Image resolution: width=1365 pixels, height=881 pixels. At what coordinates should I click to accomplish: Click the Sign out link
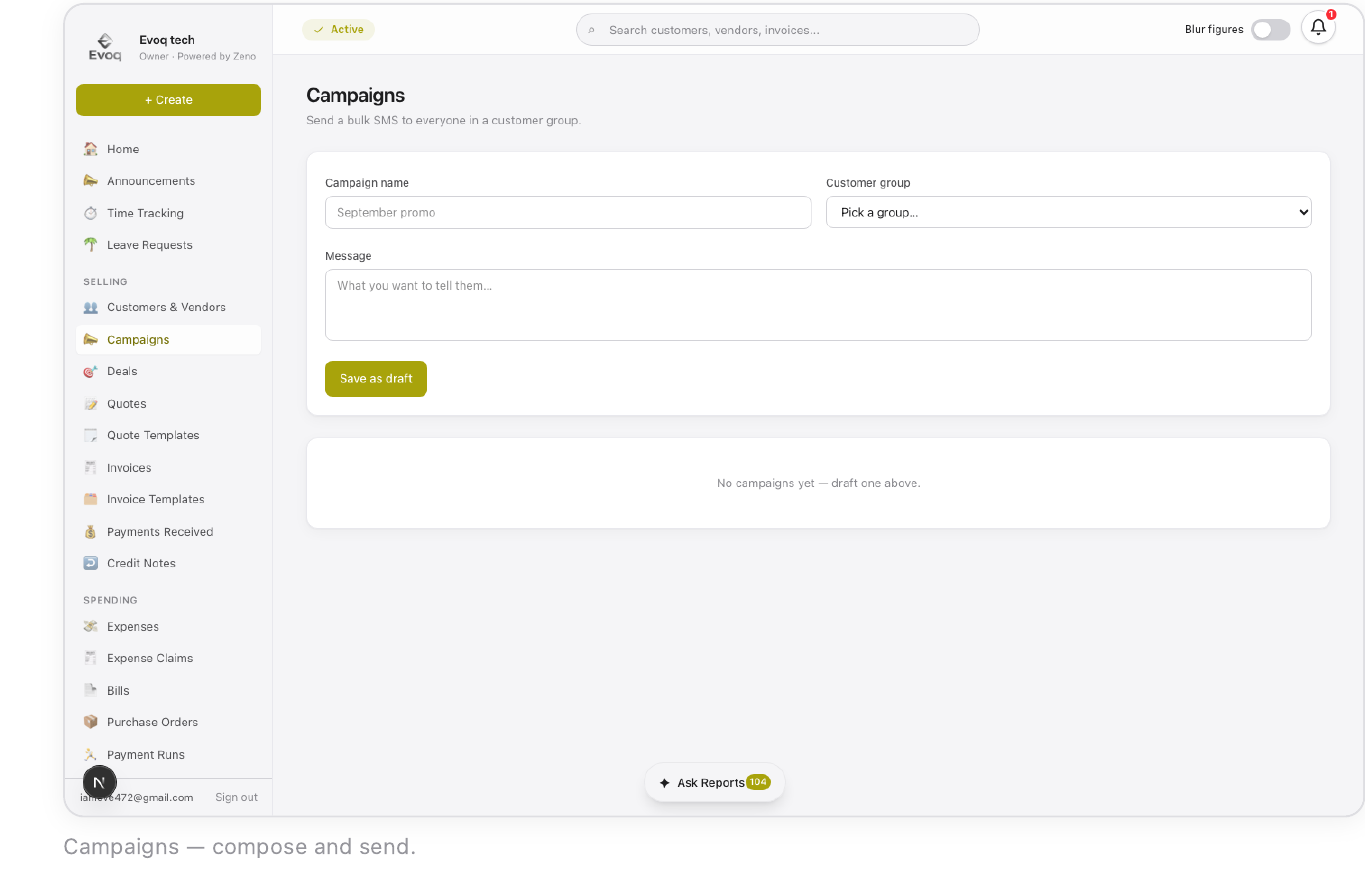[236, 797]
